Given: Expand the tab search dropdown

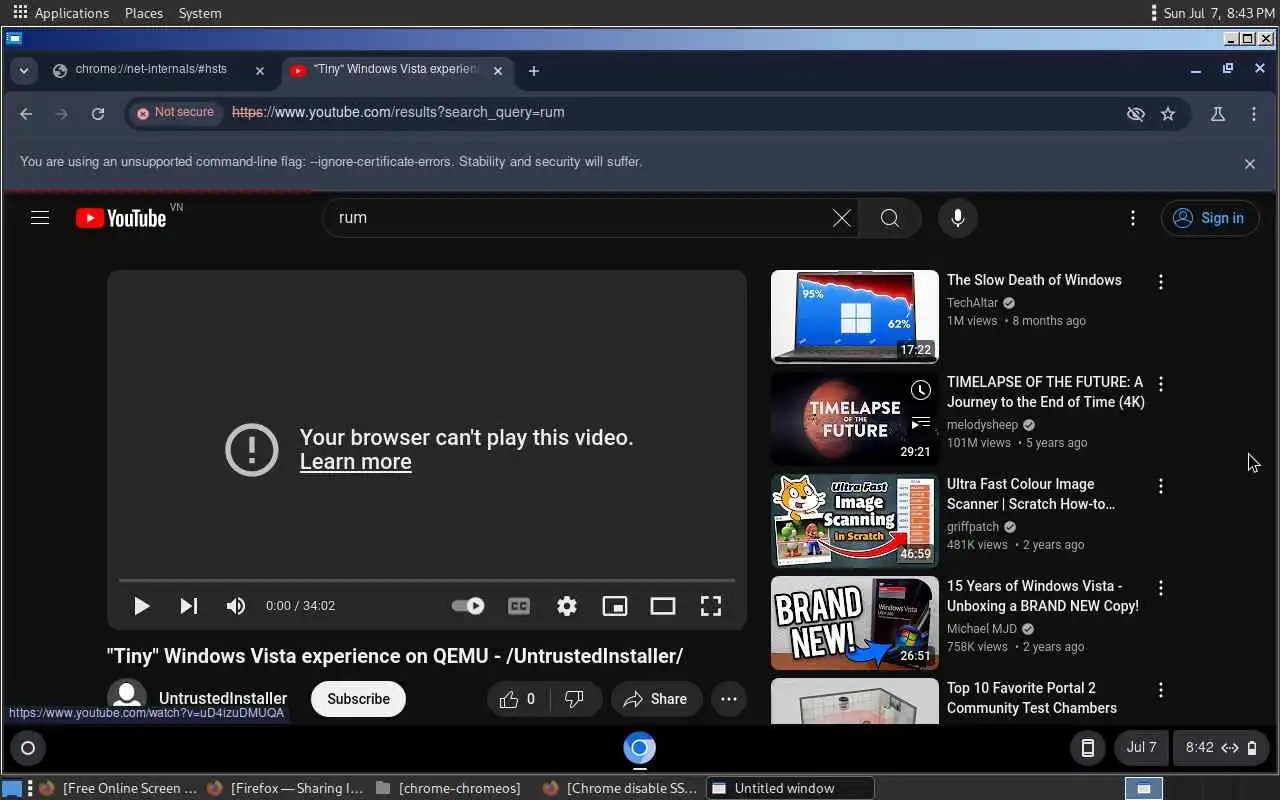Looking at the screenshot, I should pyautogui.click(x=23, y=71).
